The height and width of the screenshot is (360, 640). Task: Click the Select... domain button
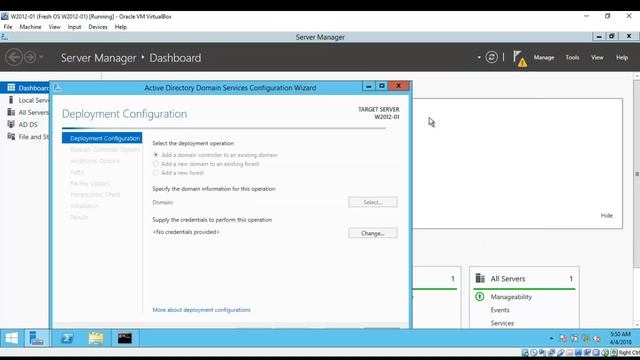point(373,202)
